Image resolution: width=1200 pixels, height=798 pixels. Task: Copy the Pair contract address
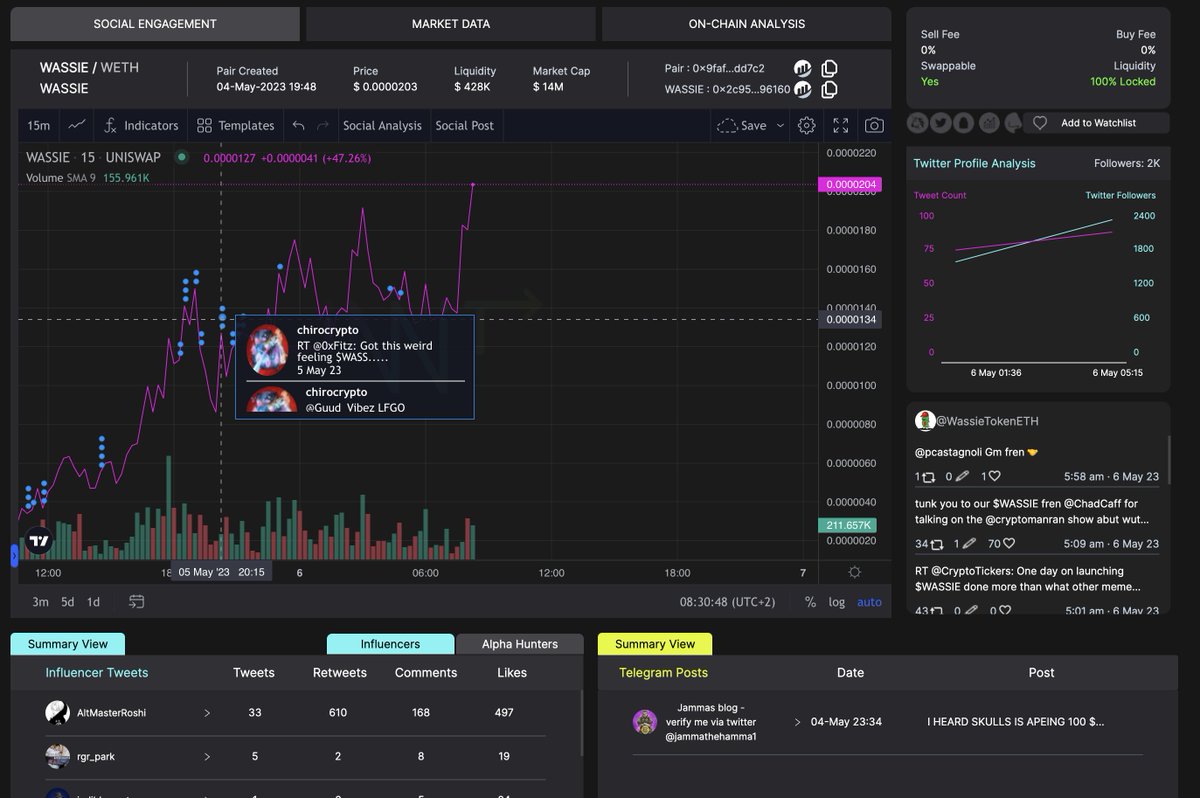point(829,68)
